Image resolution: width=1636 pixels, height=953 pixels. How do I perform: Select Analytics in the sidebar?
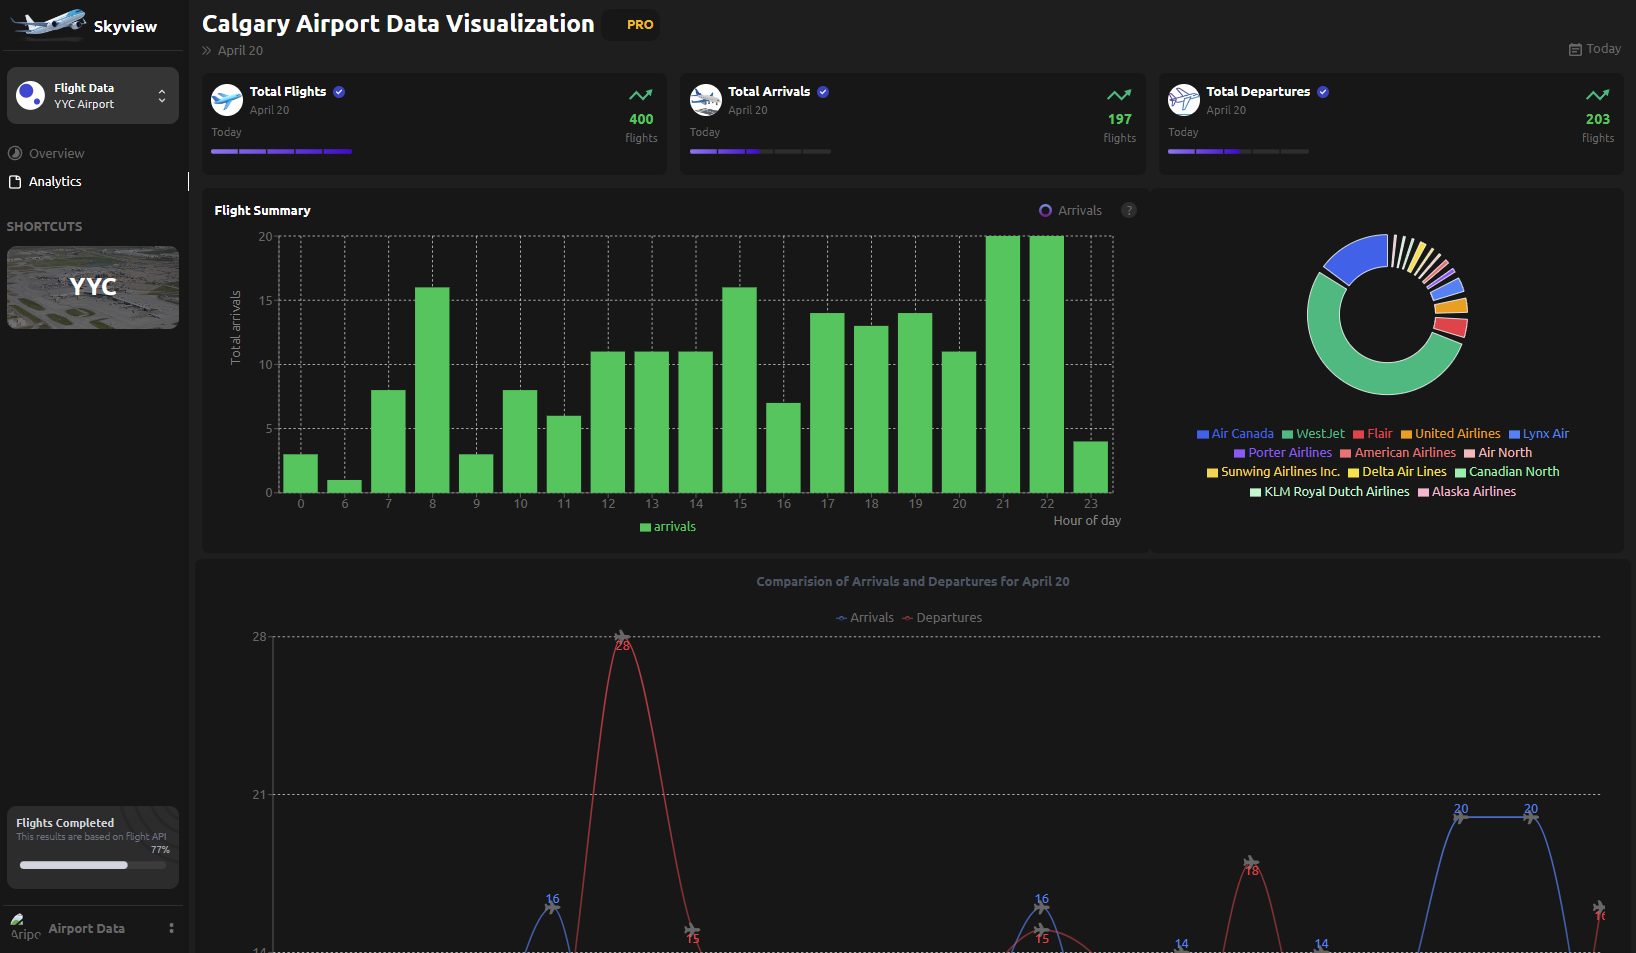[55, 182]
